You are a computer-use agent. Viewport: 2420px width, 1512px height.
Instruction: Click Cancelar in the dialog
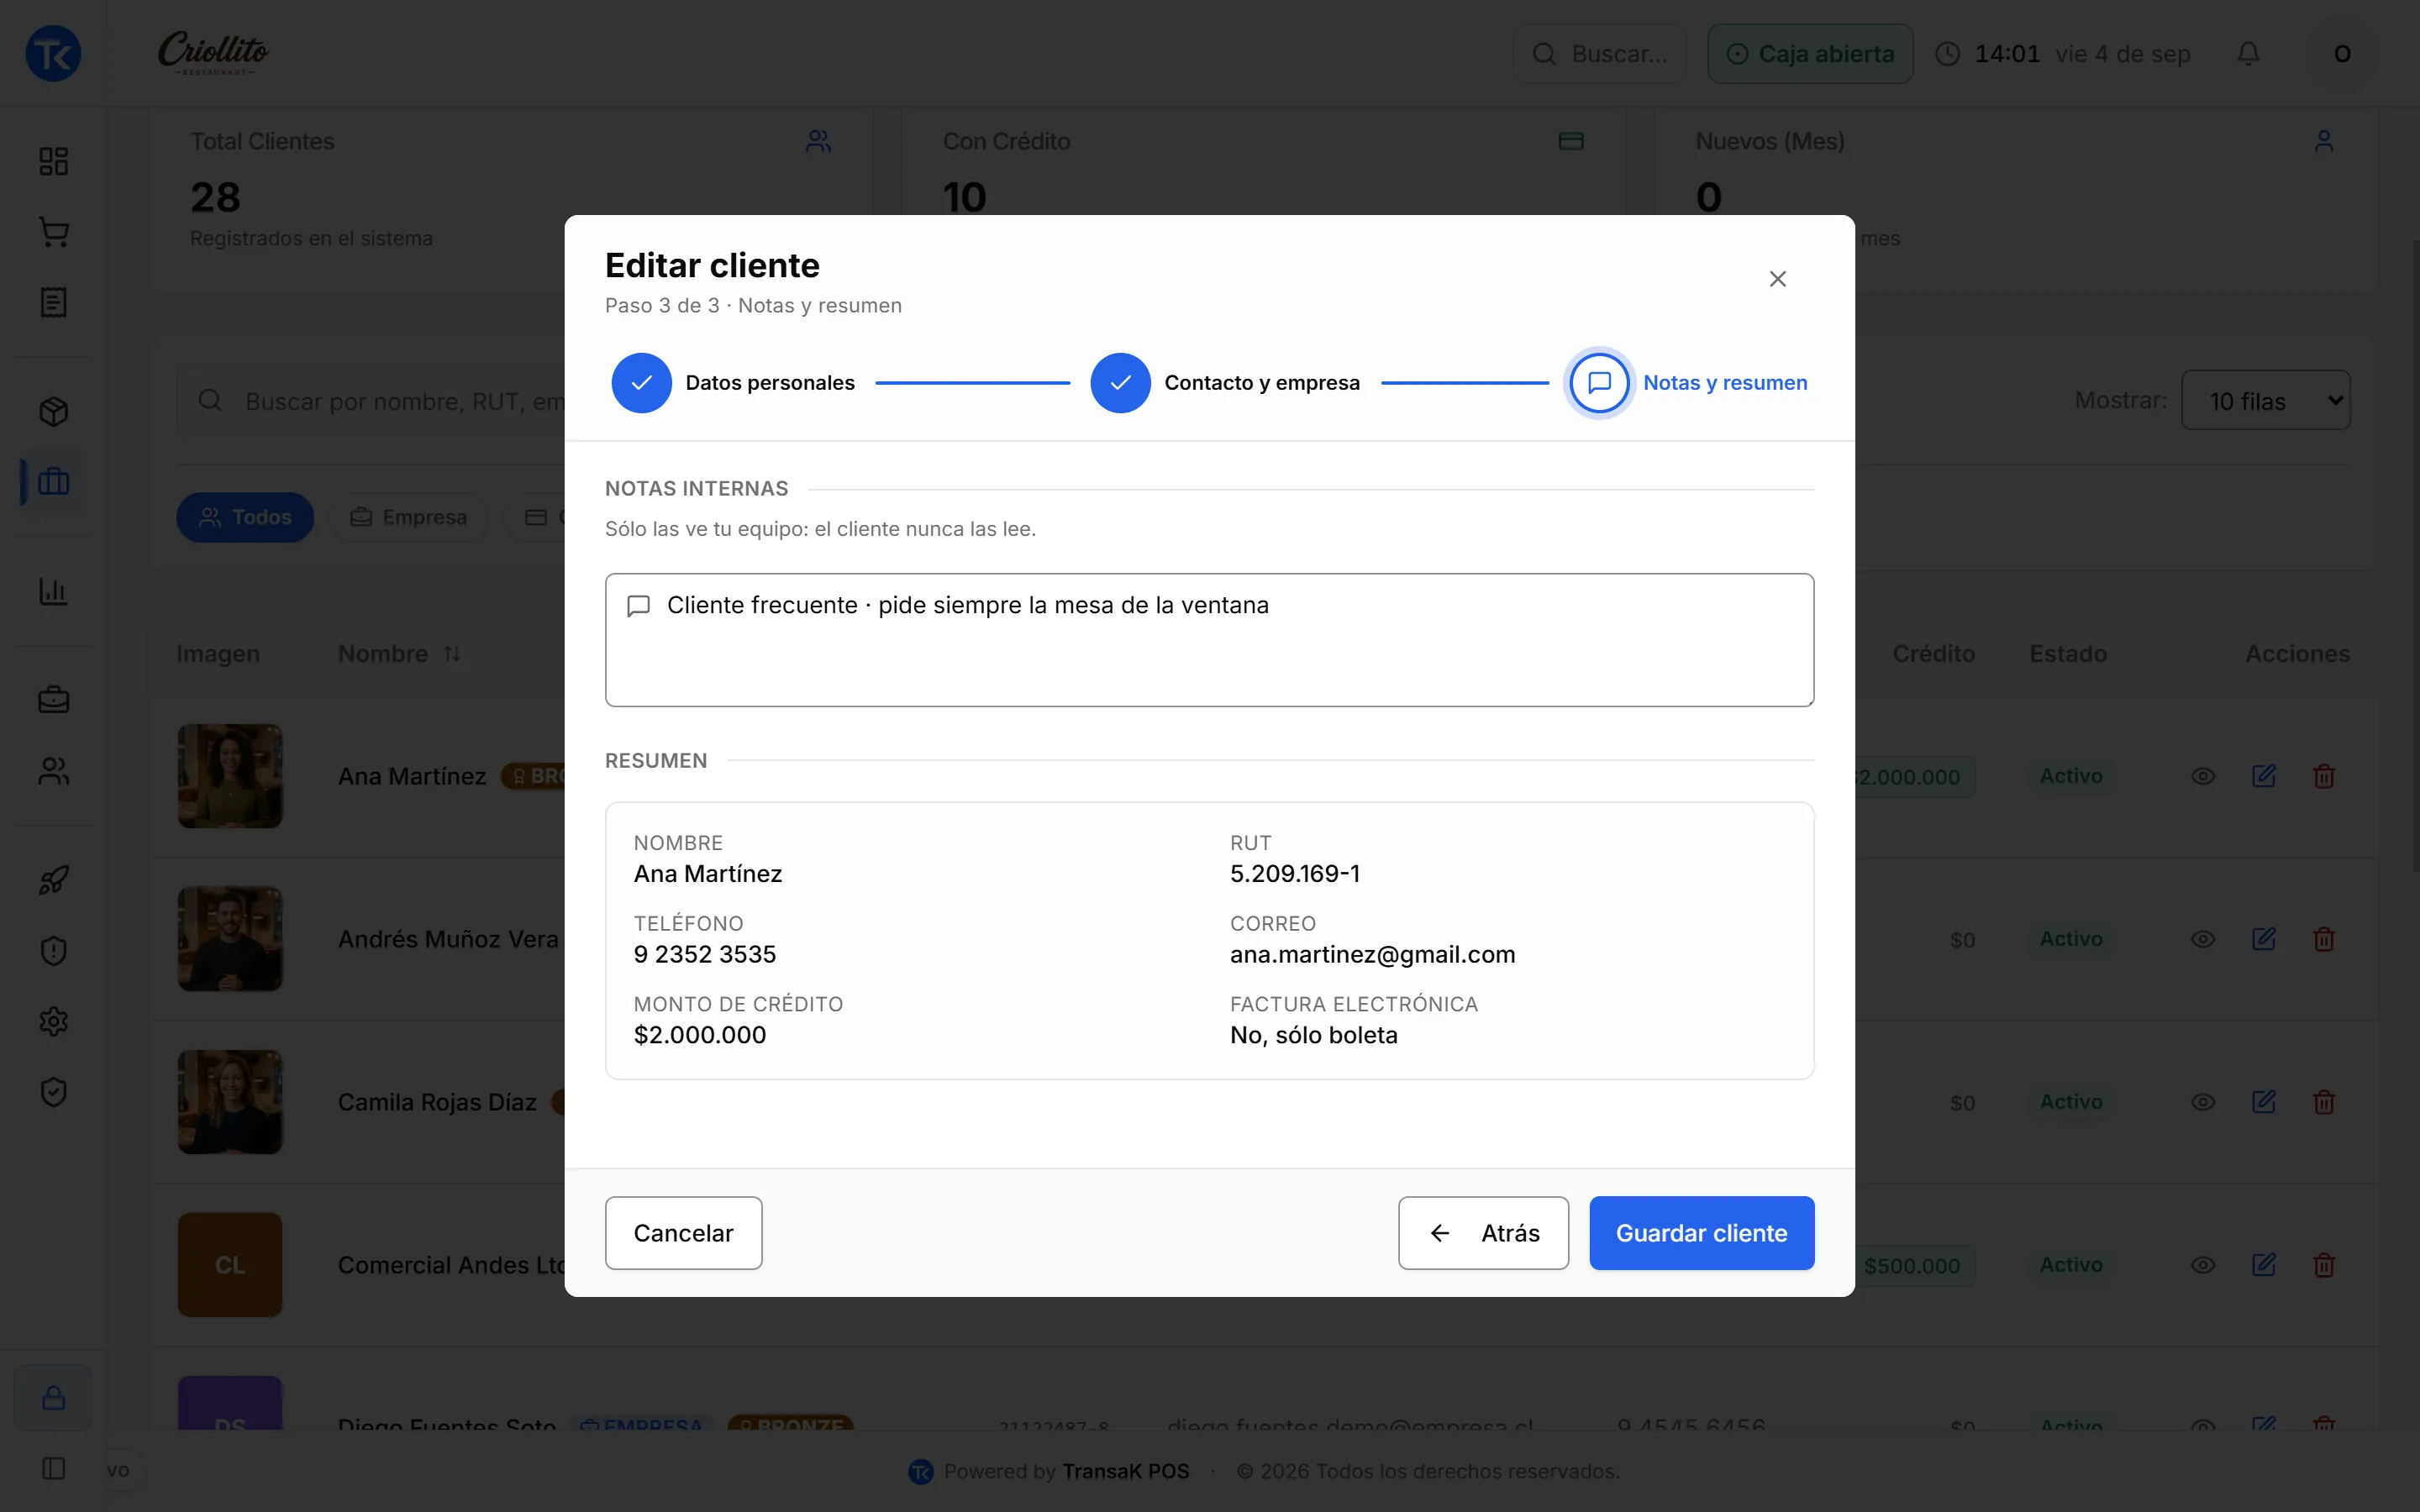pyautogui.click(x=683, y=1233)
